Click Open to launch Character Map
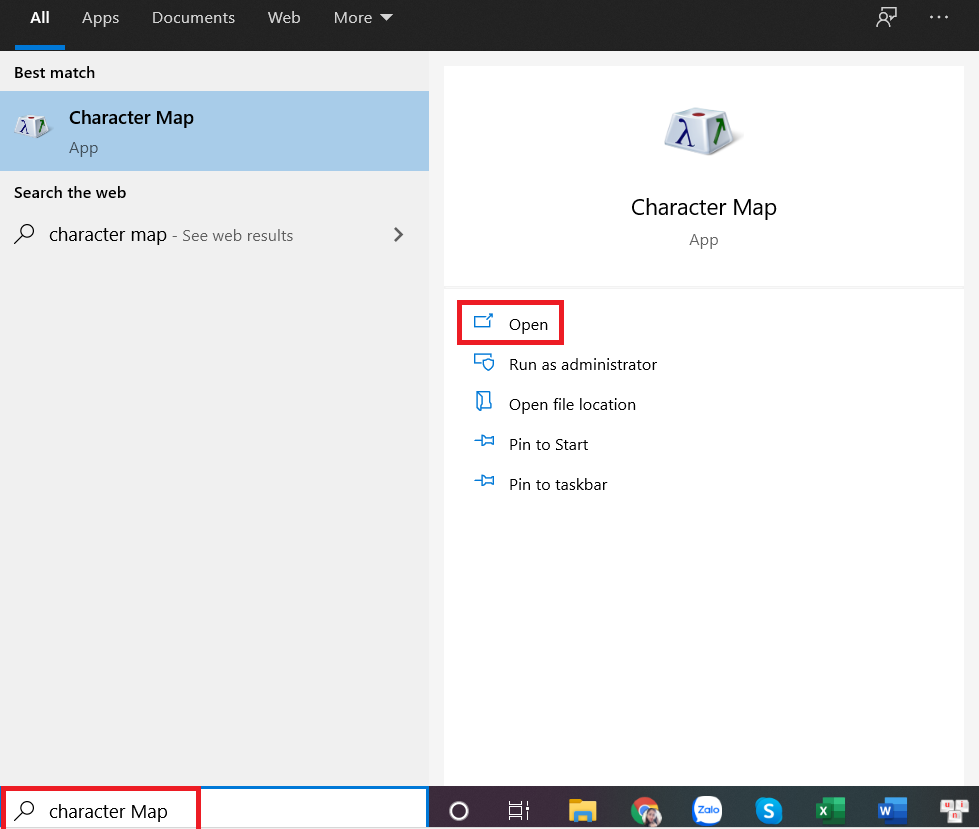Viewport: 979px width, 829px height. click(x=527, y=324)
